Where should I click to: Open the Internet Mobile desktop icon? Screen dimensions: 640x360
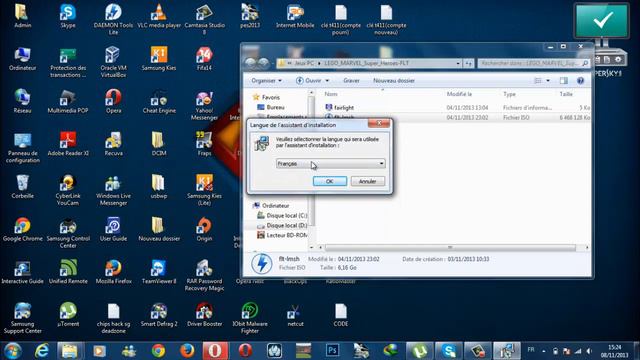295,16
